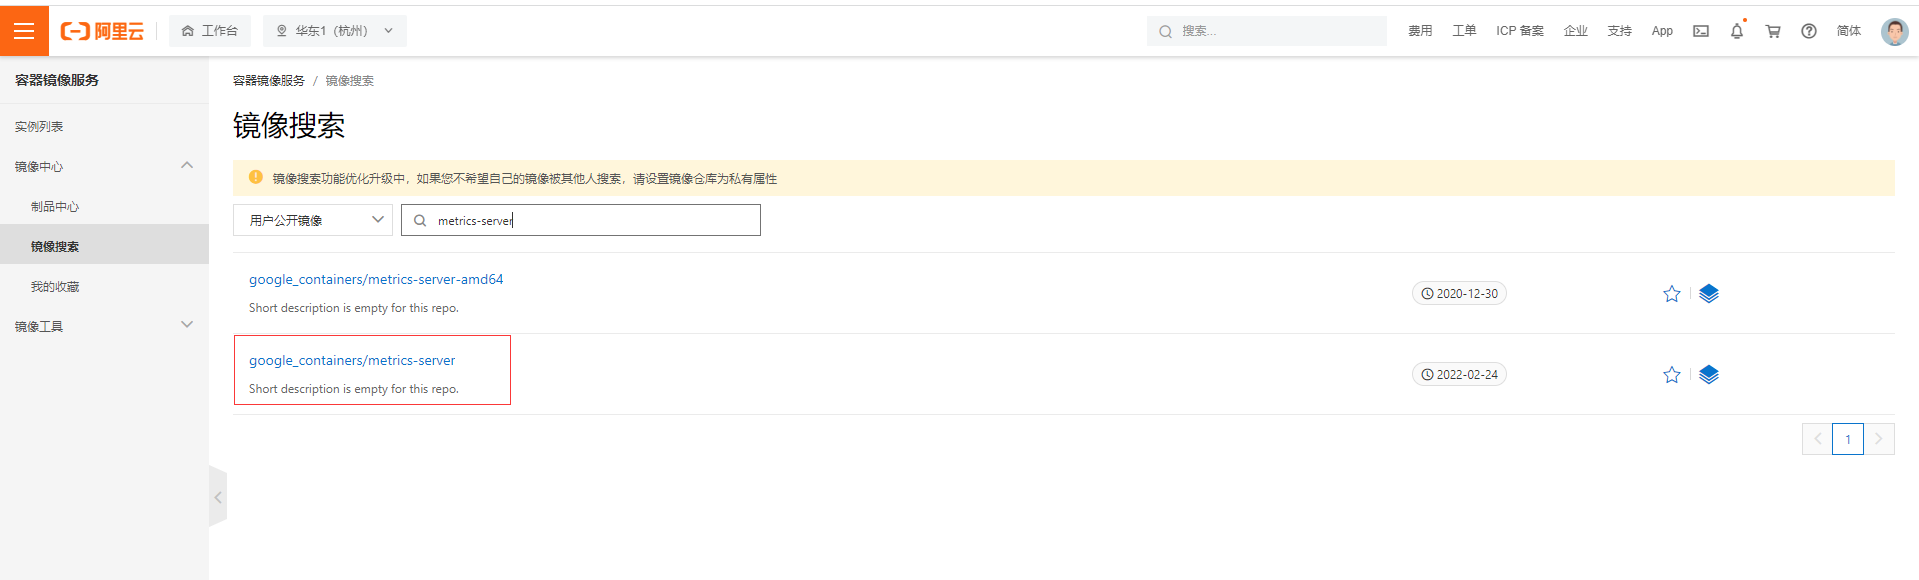The width and height of the screenshot is (1919, 580).
Task: Open google_containers/metrics-server-amd64 repo link
Action: pos(376,279)
